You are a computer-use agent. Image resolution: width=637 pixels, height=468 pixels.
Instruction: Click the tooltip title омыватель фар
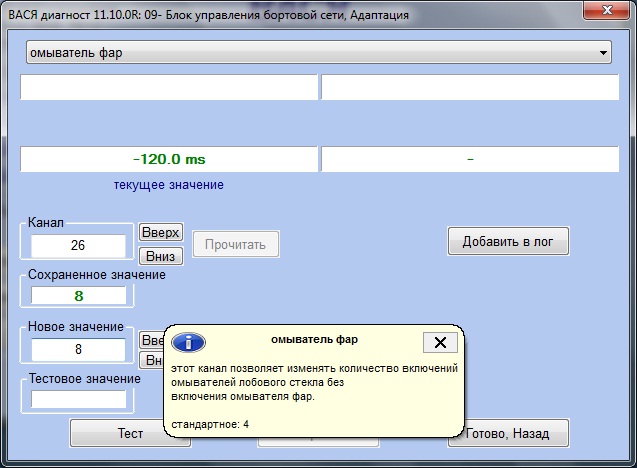coord(314,340)
